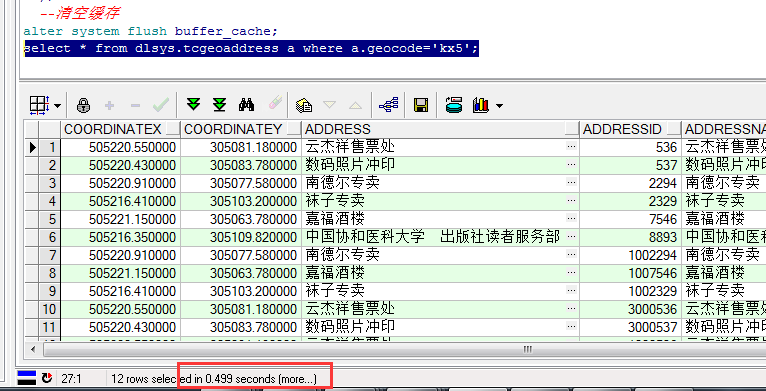Click small button in COORDINATEY header
The image size is (766, 391).
294,129
